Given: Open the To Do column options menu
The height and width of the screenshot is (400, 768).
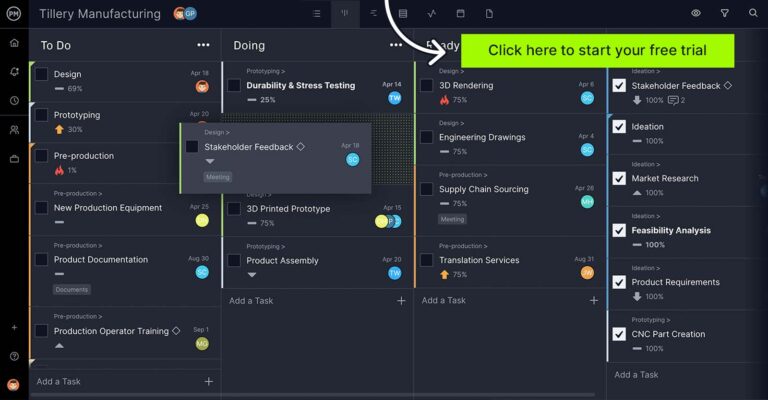Looking at the screenshot, I should point(203,45).
